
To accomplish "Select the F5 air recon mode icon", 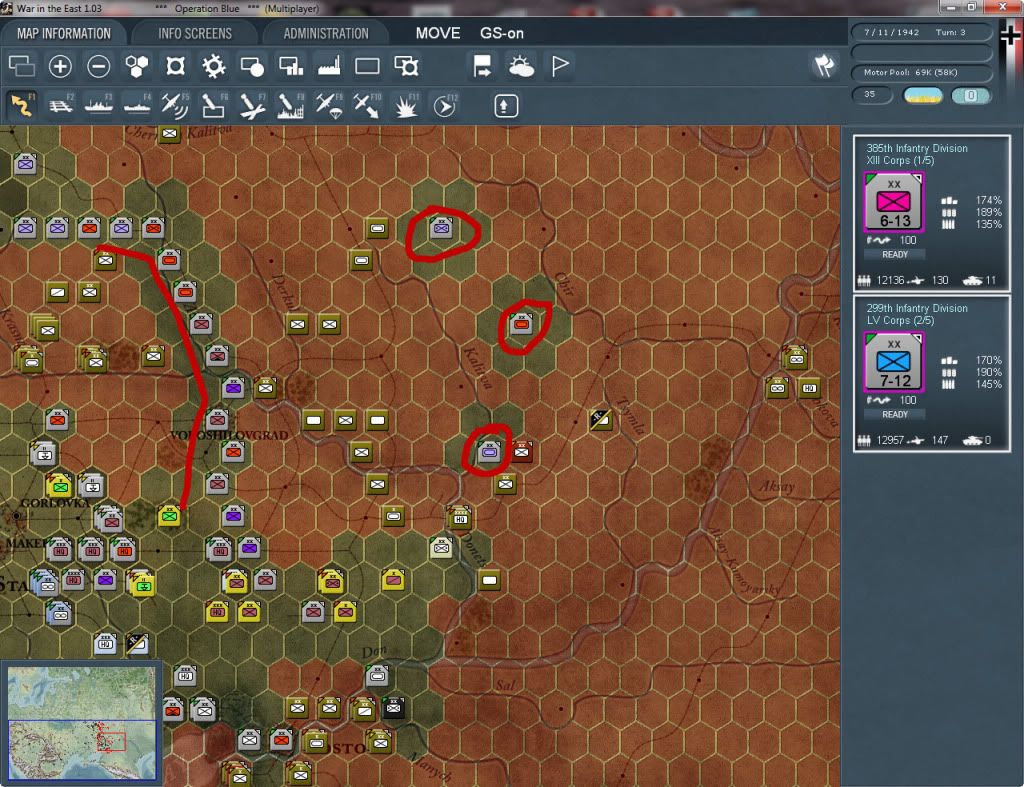I will tap(175, 106).
